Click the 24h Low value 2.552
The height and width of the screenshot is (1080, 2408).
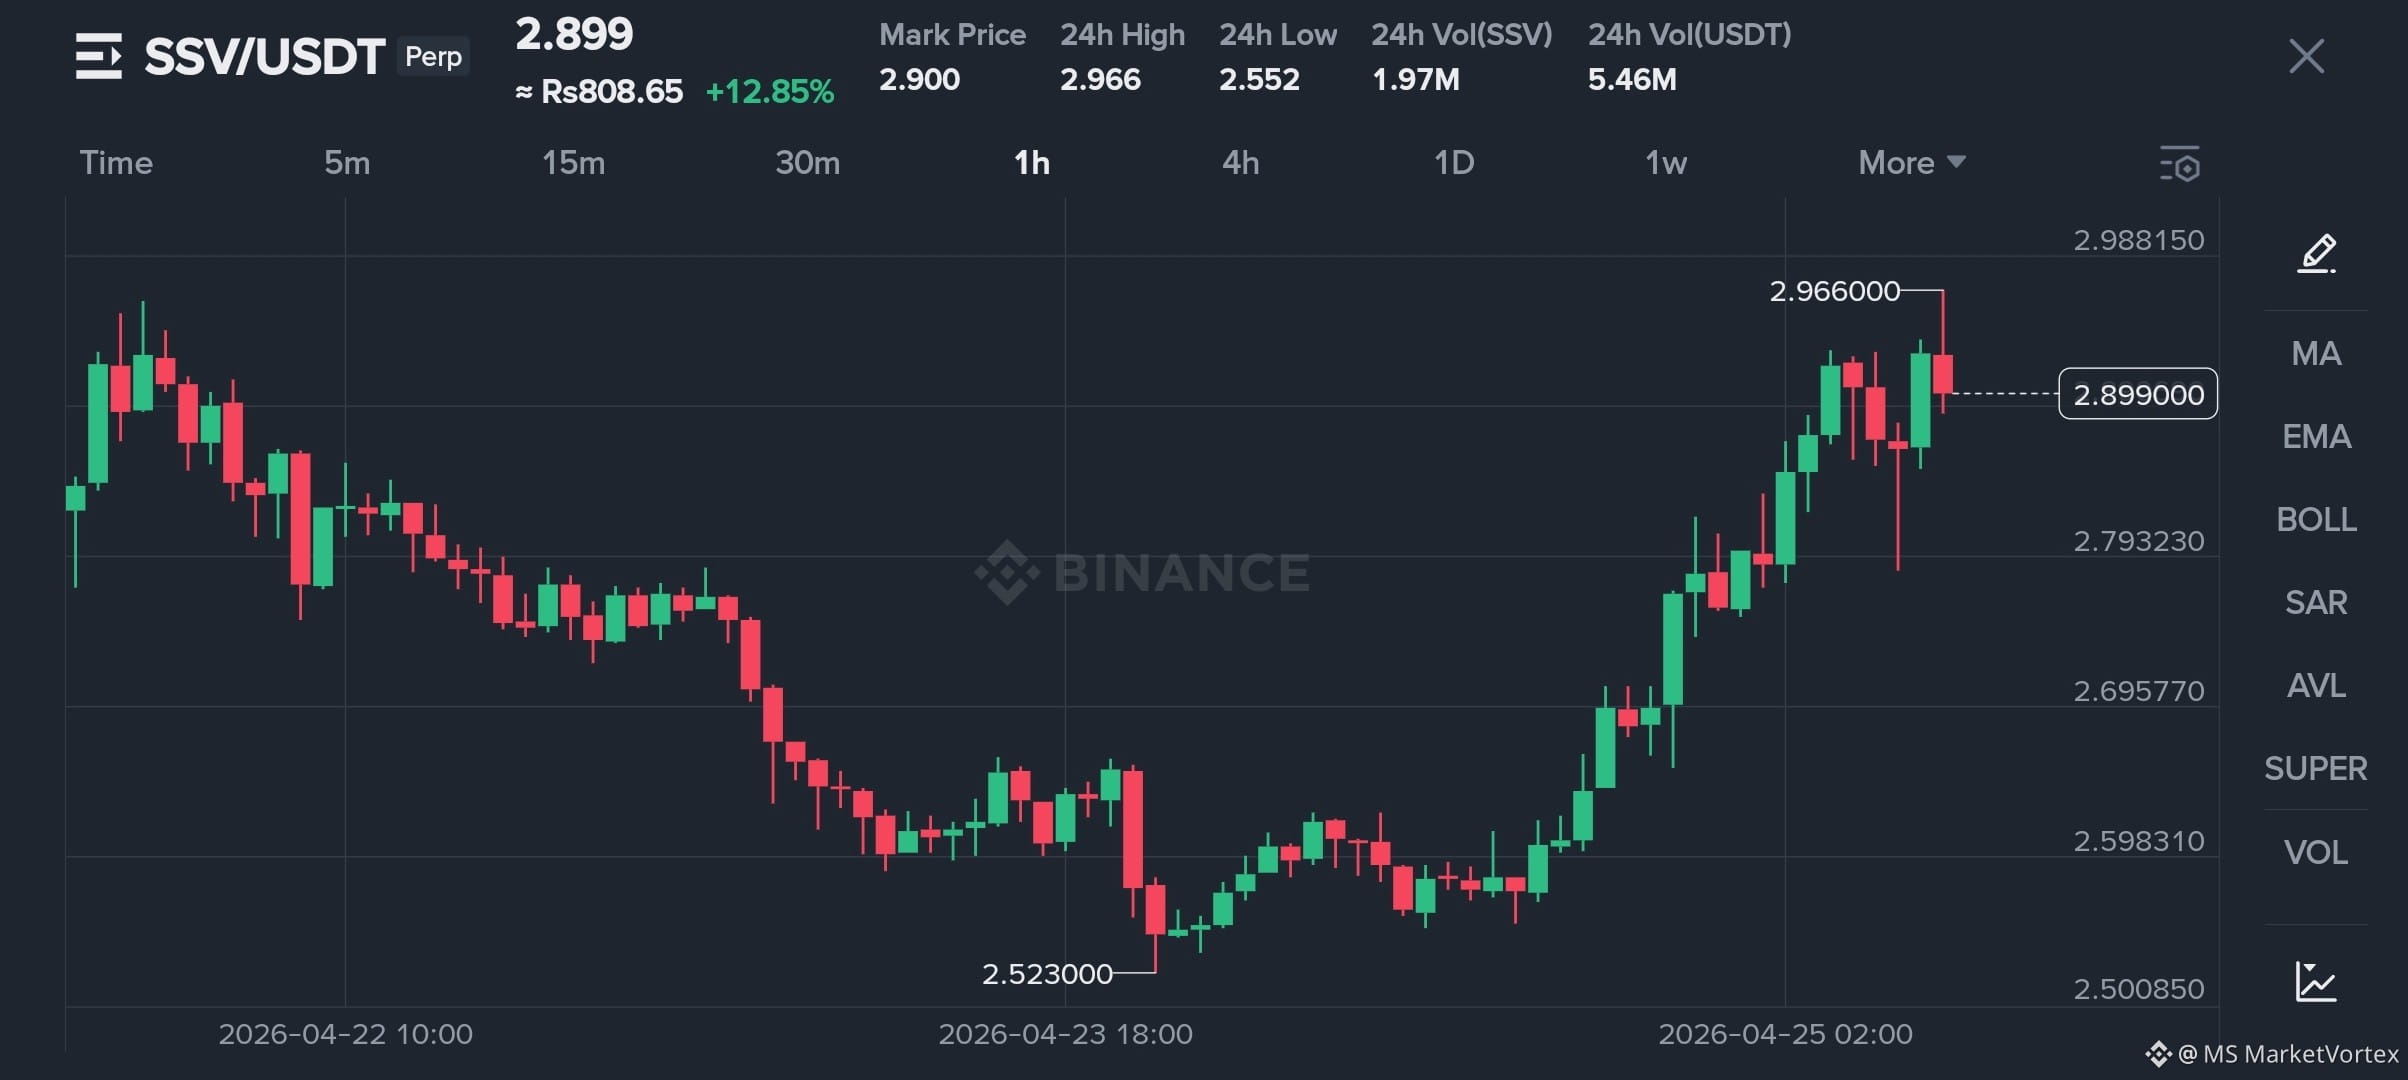click(1259, 80)
